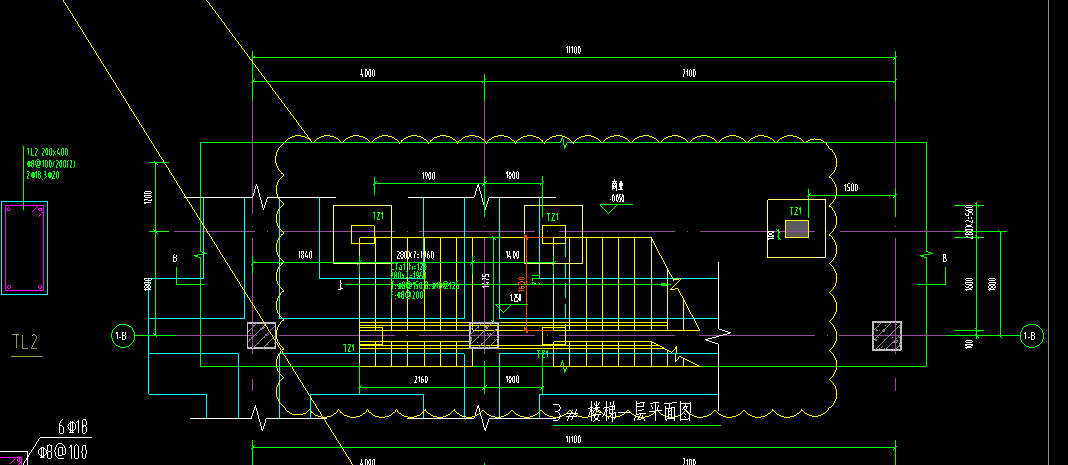The image size is (1068, 465).
Task: Select the grey filled TZ1 column
Action: coord(797,229)
